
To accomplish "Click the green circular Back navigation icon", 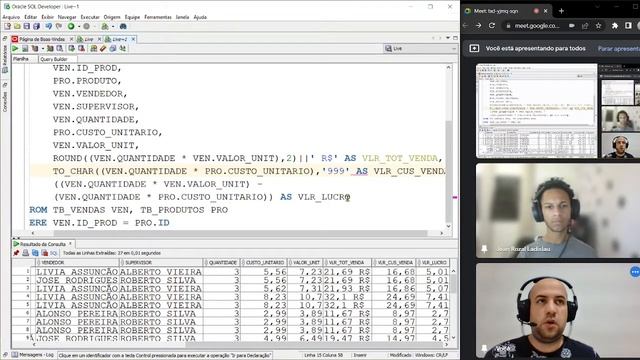I will [x=71, y=27].
